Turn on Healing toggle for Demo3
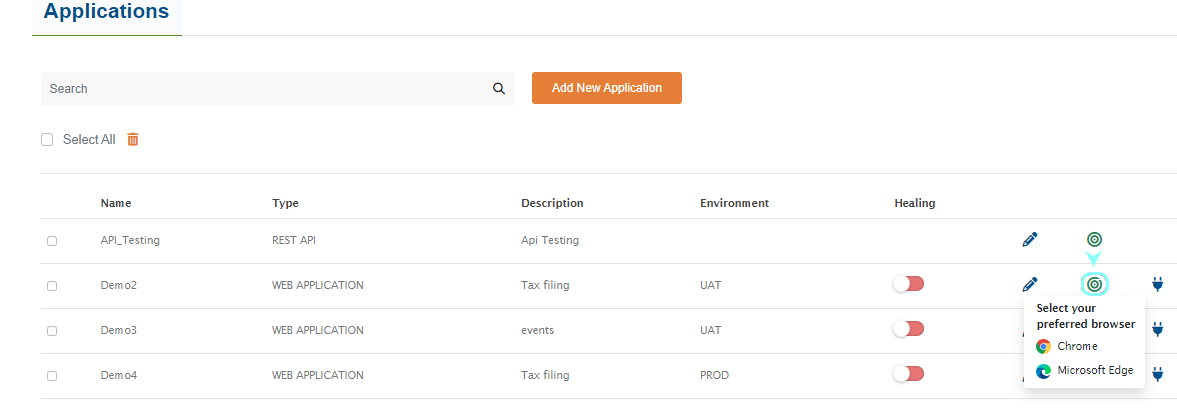 point(908,329)
